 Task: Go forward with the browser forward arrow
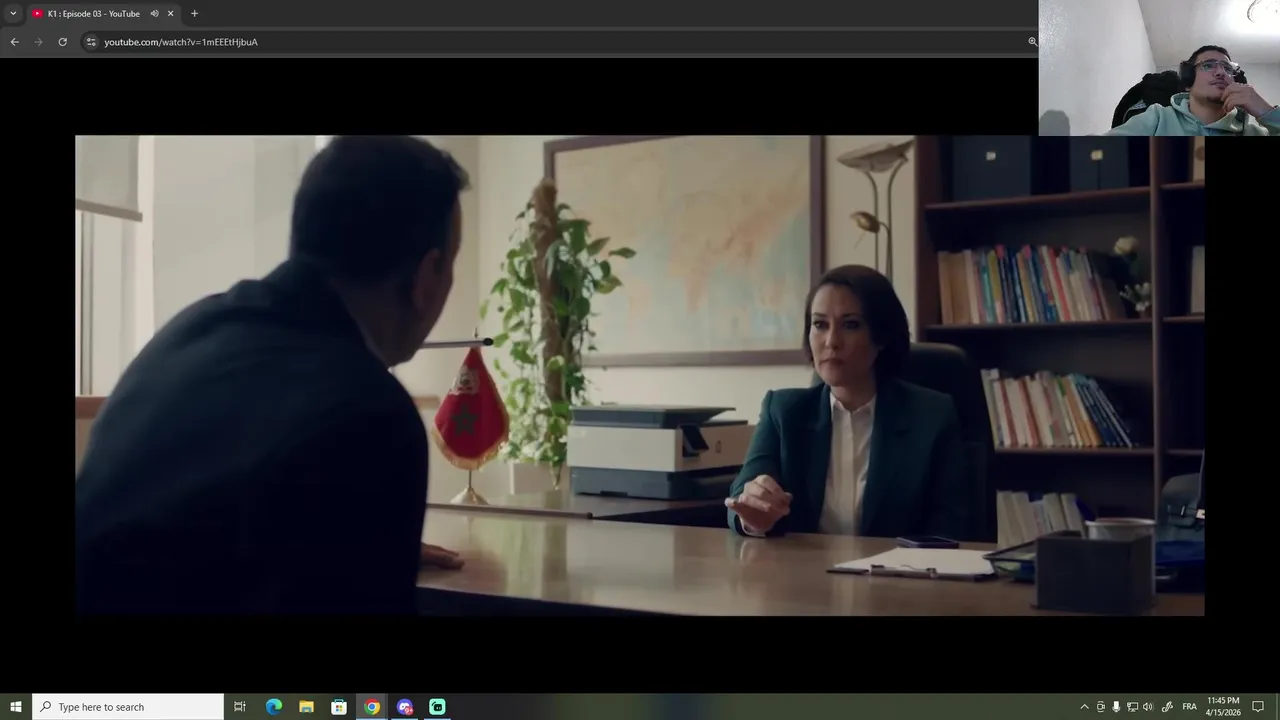38,42
